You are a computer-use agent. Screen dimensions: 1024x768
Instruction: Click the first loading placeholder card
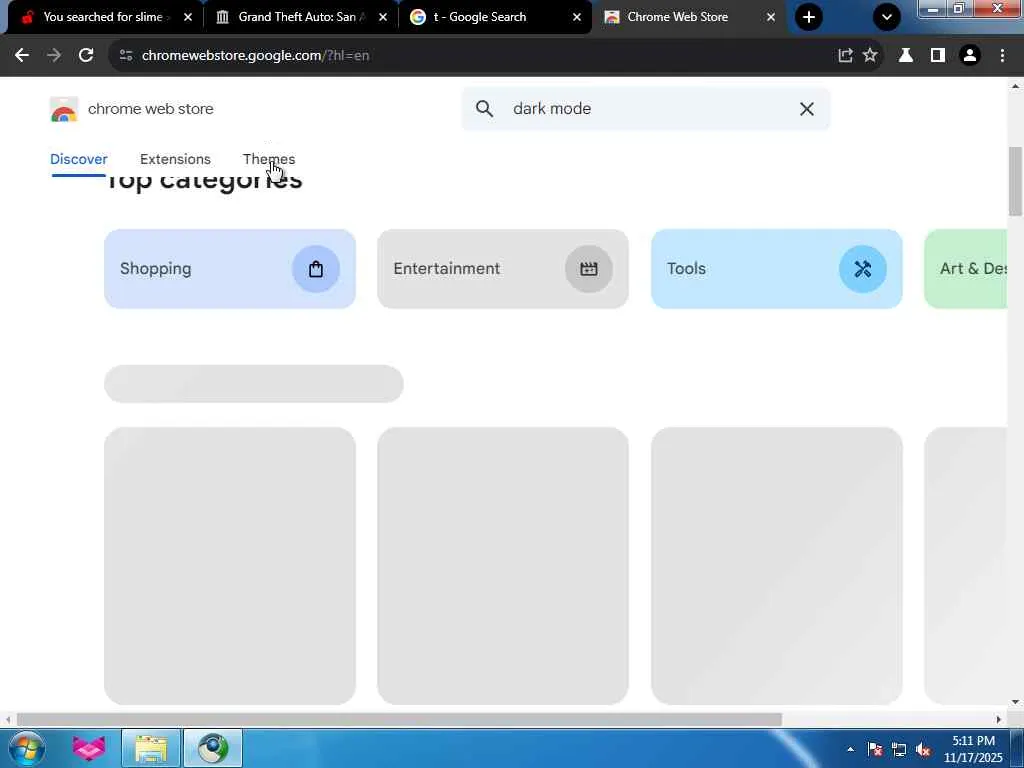click(230, 566)
